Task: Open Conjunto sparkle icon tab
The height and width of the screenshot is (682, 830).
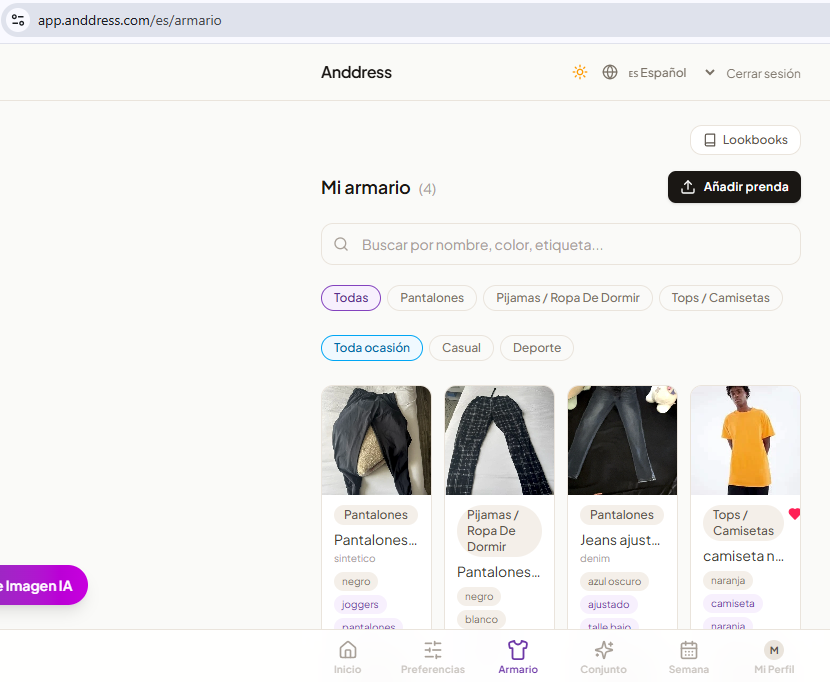Action: pos(603,650)
